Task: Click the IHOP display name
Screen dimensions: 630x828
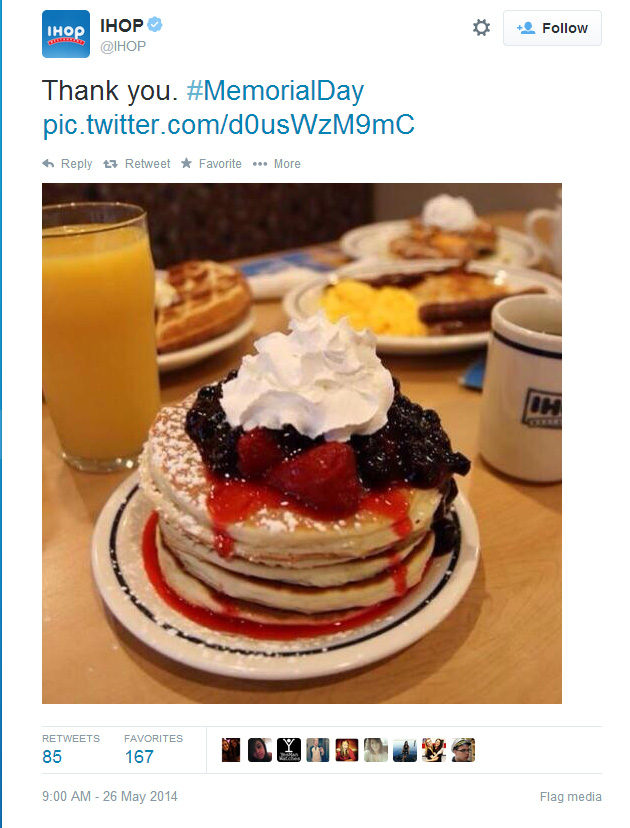Action: (x=121, y=25)
